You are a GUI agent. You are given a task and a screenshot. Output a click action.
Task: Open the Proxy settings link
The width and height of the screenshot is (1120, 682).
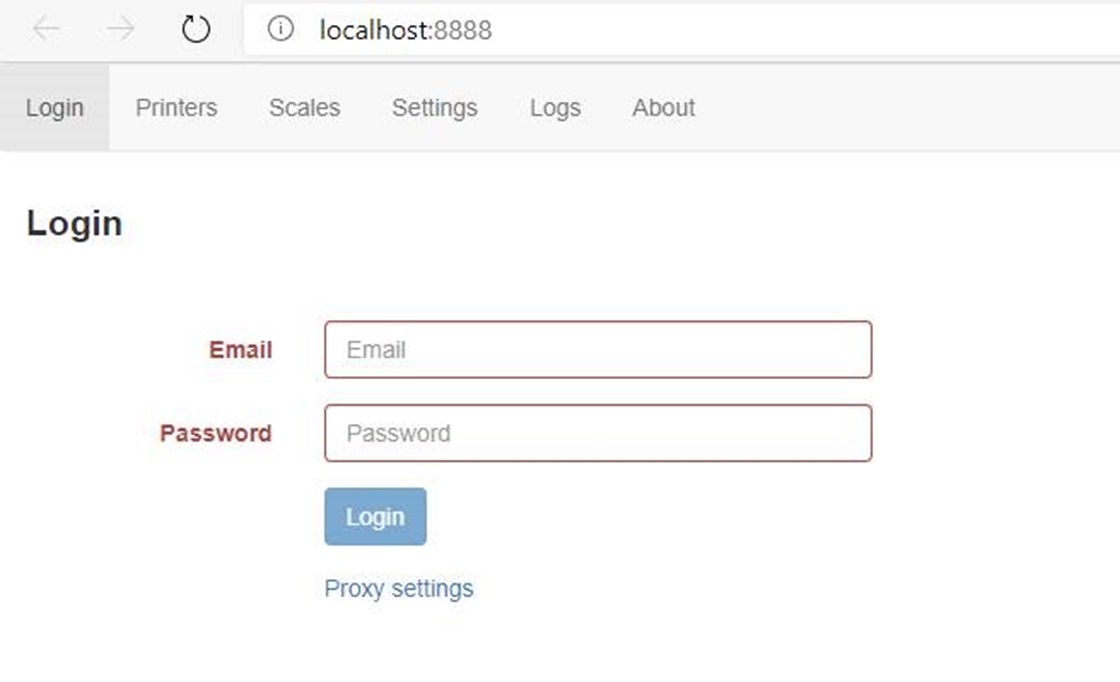coord(399,588)
